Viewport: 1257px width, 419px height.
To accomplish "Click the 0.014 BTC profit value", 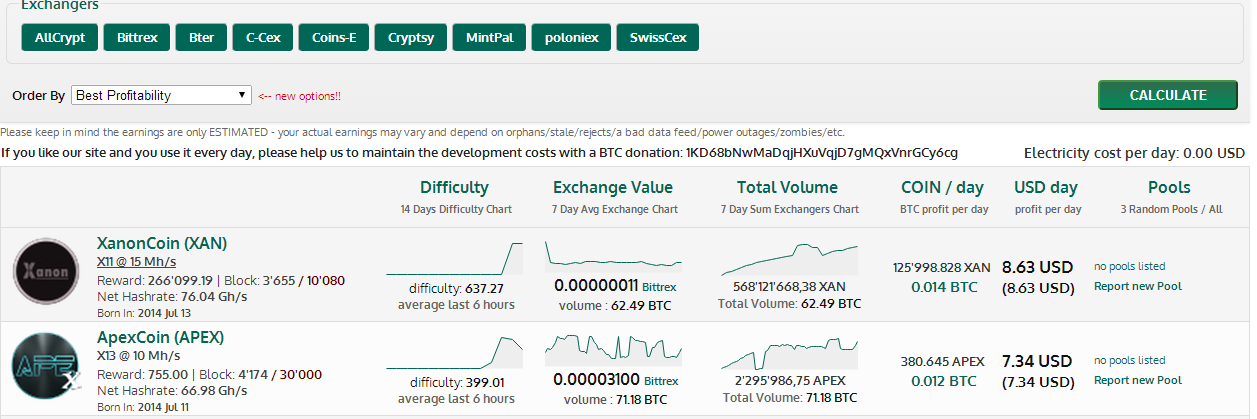I will pyautogui.click(x=944, y=287).
